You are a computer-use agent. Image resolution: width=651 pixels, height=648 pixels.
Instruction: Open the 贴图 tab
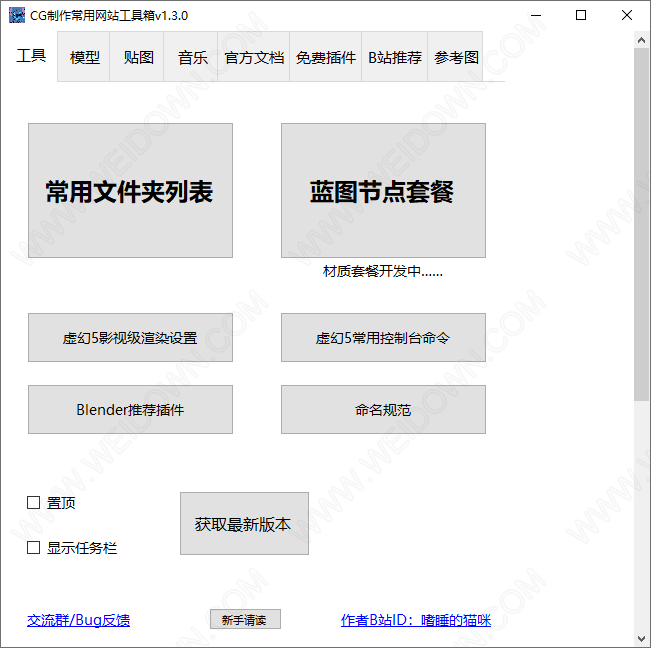pyautogui.click(x=139, y=58)
